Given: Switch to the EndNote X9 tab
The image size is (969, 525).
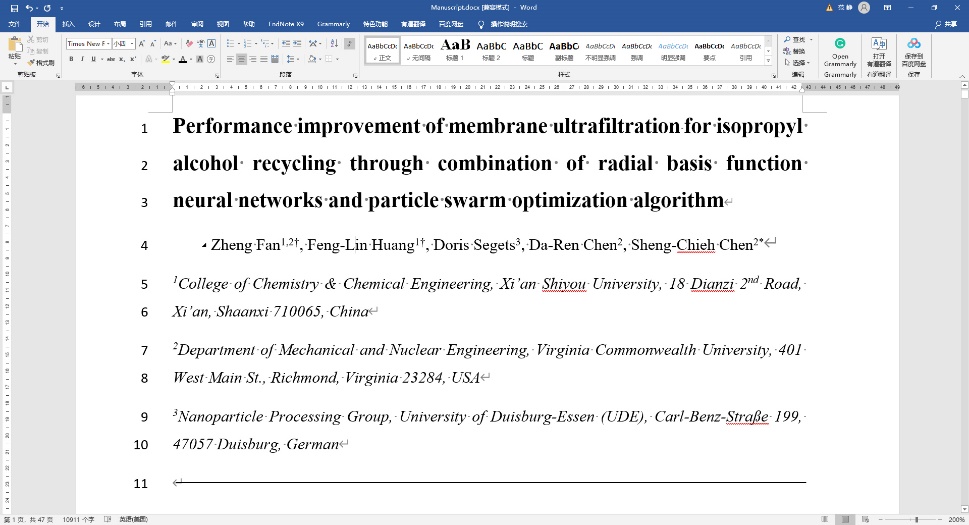Looking at the screenshot, I should [x=287, y=23].
